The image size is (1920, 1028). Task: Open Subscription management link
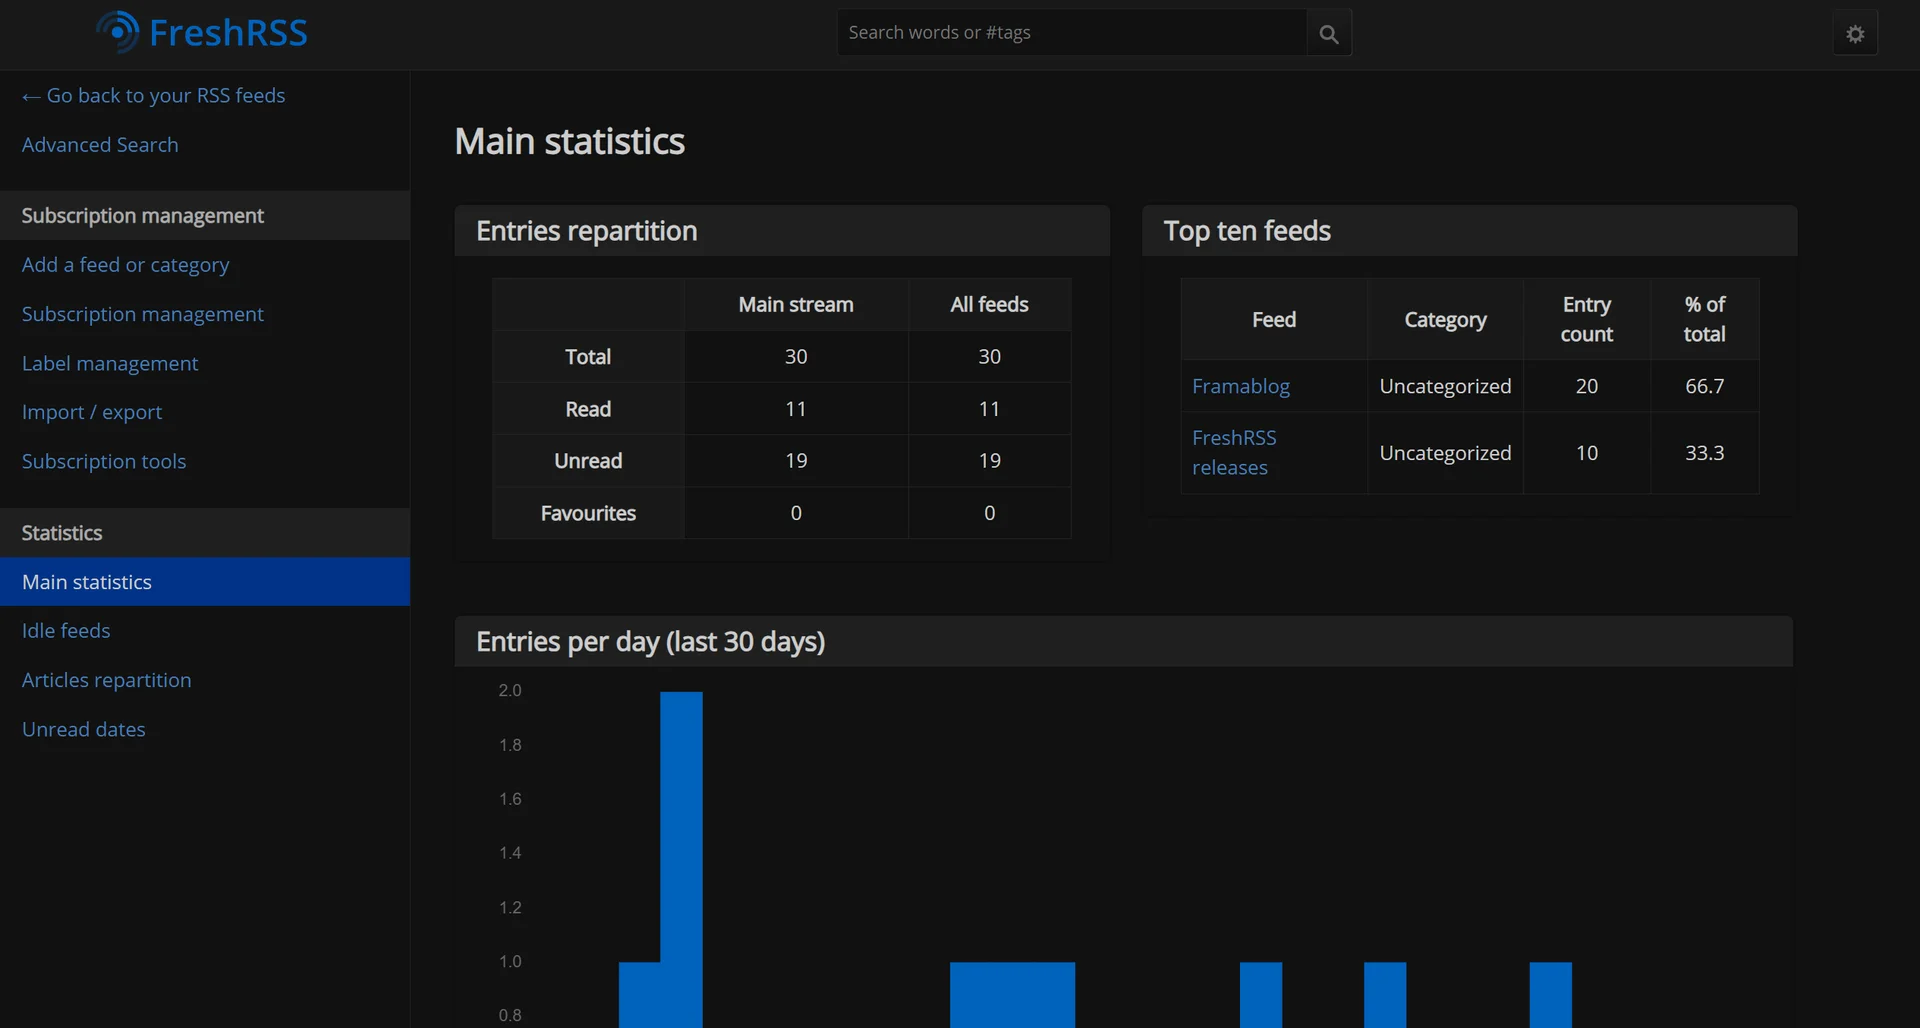point(143,314)
